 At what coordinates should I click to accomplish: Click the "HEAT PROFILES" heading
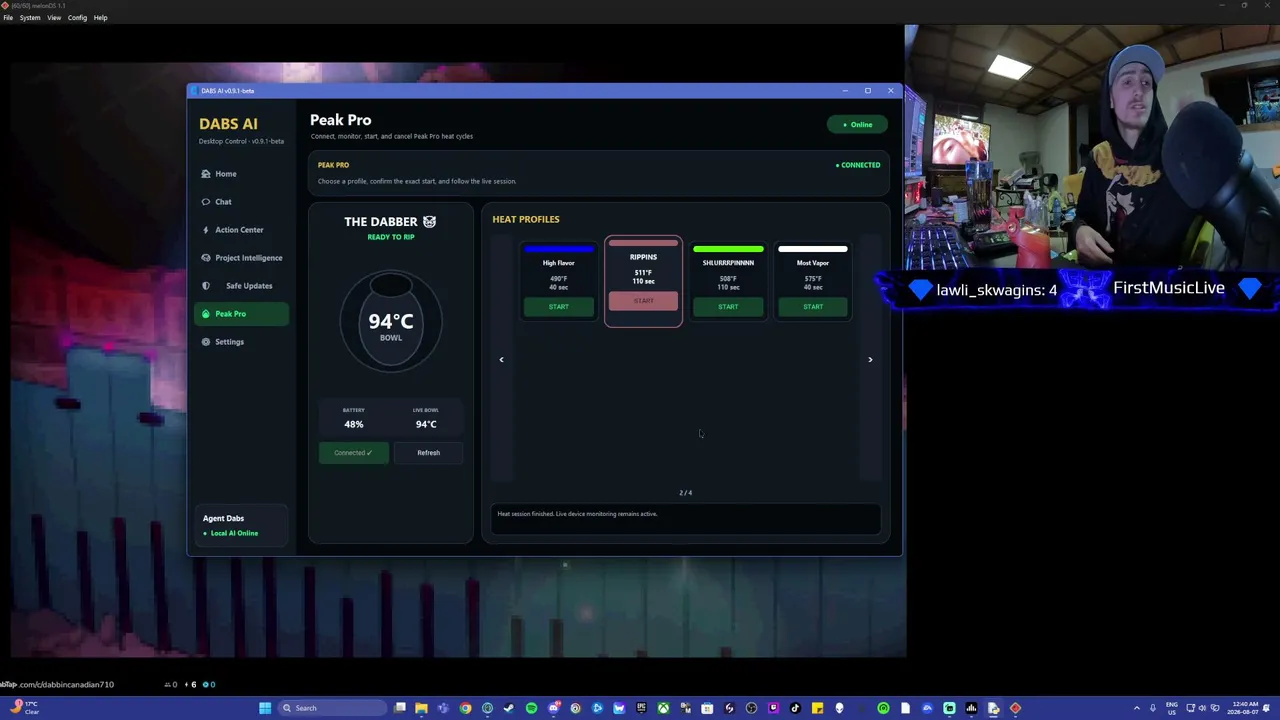(x=526, y=219)
